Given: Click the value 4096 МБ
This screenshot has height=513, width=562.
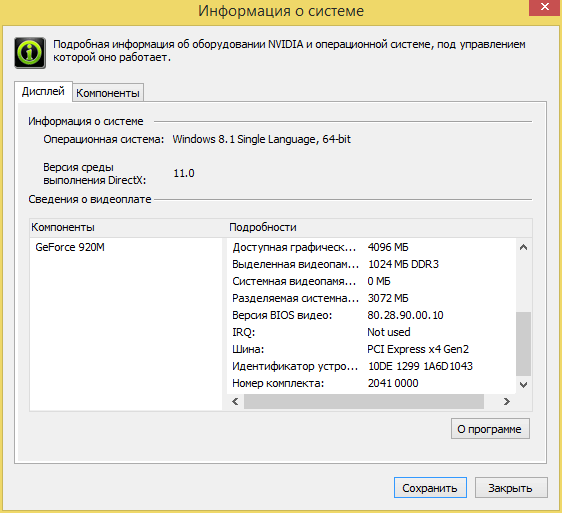Looking at the screenshot, I should [x=388, y=247].
